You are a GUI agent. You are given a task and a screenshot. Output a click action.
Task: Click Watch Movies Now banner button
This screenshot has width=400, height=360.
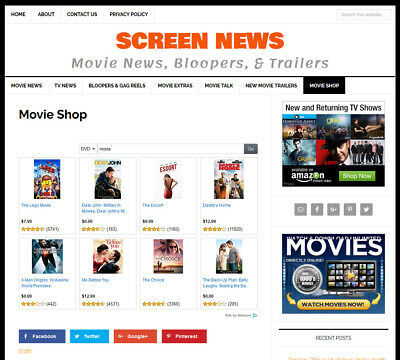click(x=333, y=304)
